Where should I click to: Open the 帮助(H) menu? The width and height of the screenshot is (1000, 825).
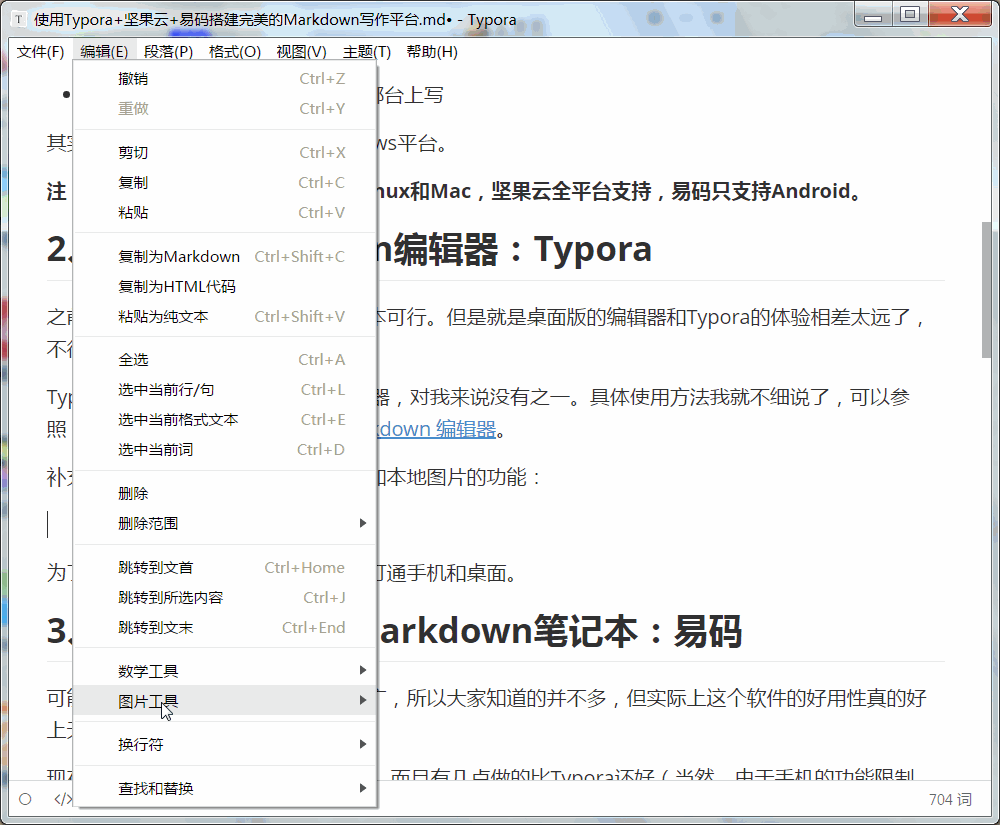tap(432, 52)
